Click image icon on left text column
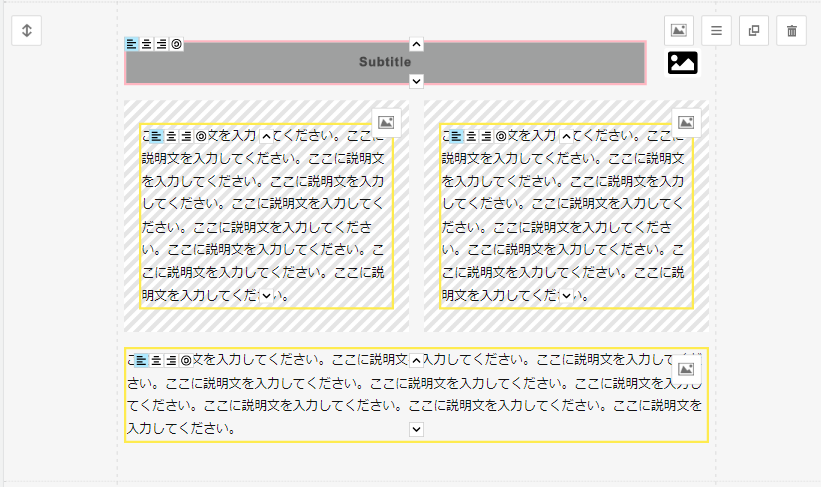 [387, 122]
